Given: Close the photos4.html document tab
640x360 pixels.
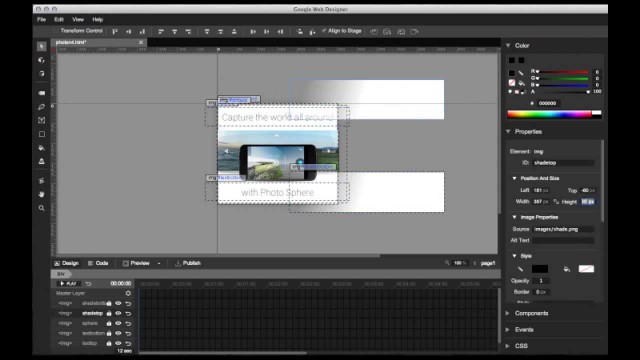Looking at the screenshot, I should (141, 42).
